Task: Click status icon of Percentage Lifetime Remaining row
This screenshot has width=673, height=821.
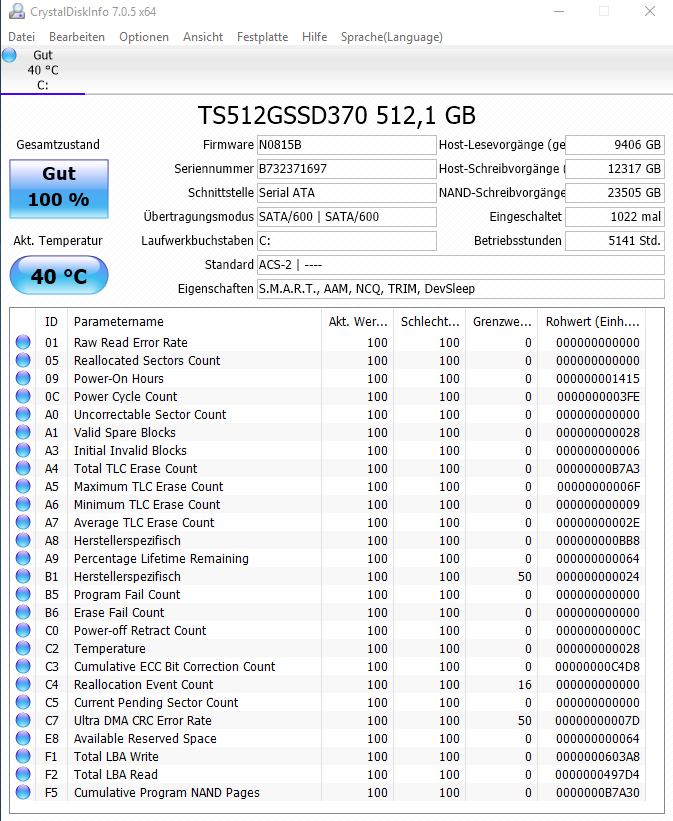Action: [x=23, y=558]
